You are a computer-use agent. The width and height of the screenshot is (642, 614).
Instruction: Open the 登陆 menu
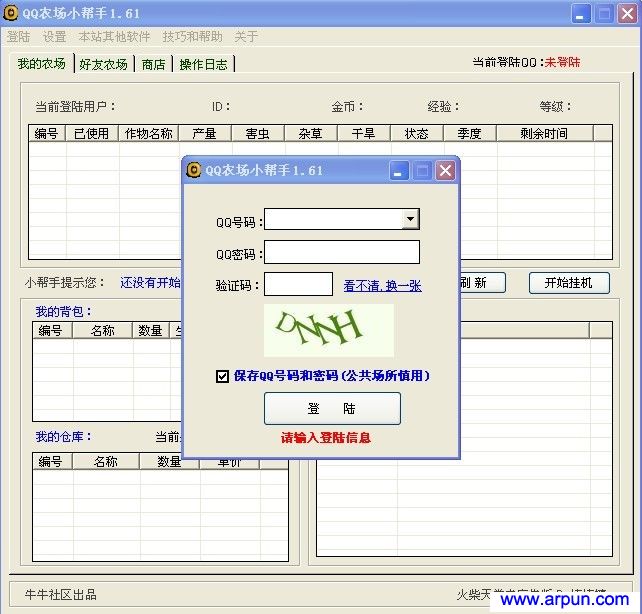tap(18, 37)
